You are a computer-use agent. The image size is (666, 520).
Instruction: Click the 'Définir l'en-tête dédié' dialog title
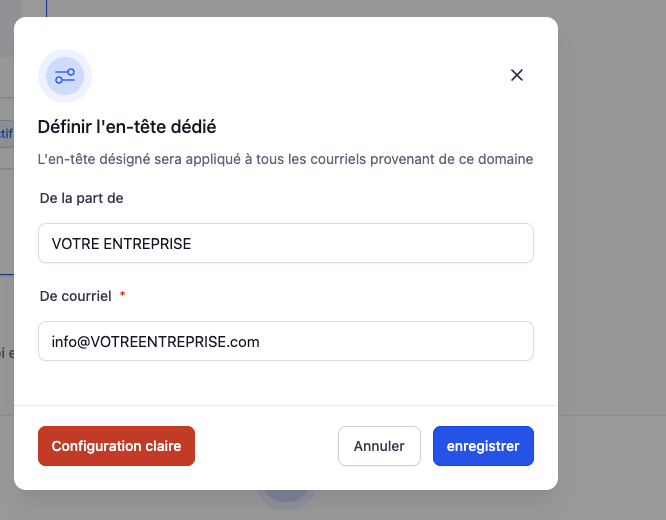tap(127, 127)
